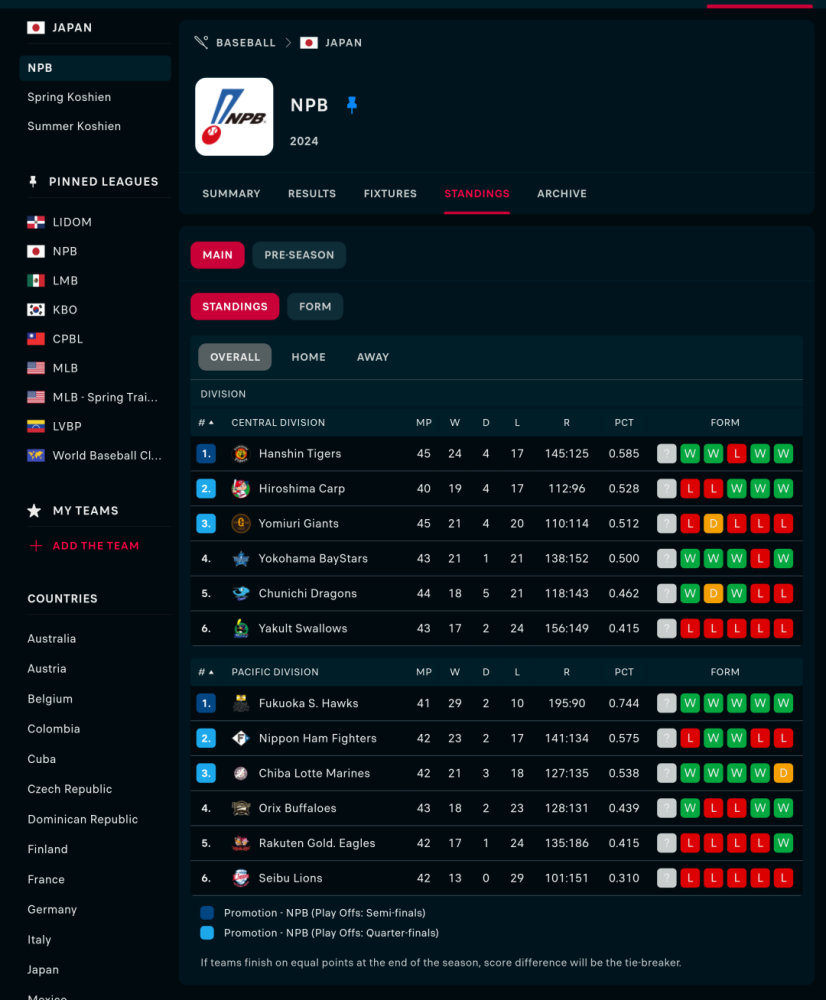Click the star icon beside My Teams
Screen dimensions: 826x1000
coord(34,510)
